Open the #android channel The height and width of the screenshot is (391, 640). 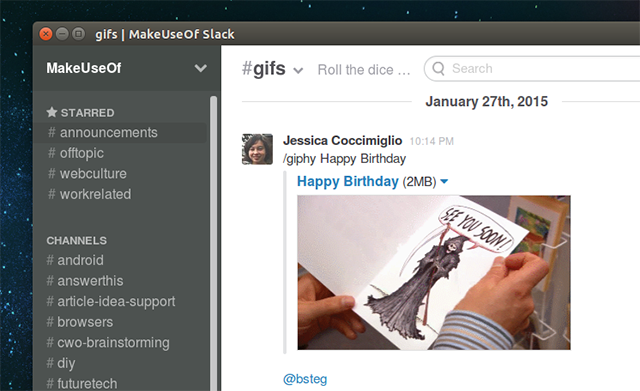coord(75,260)
